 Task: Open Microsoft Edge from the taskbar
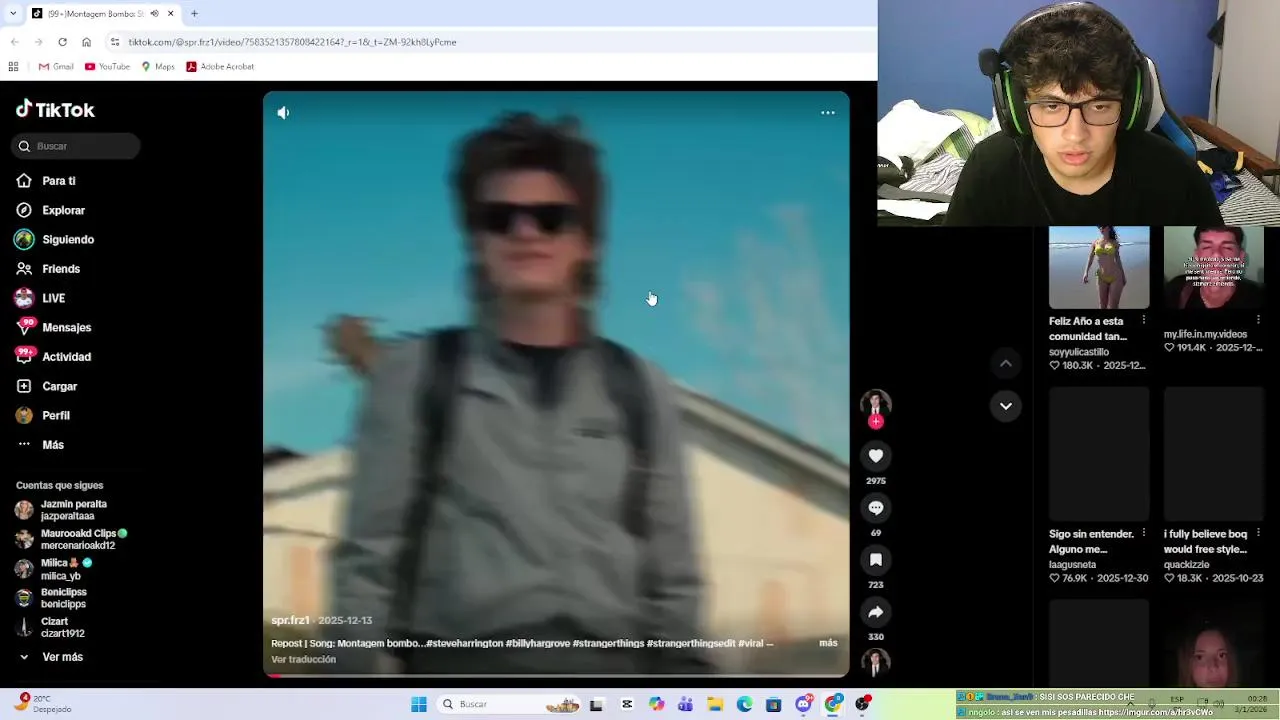tap(745, 705)
